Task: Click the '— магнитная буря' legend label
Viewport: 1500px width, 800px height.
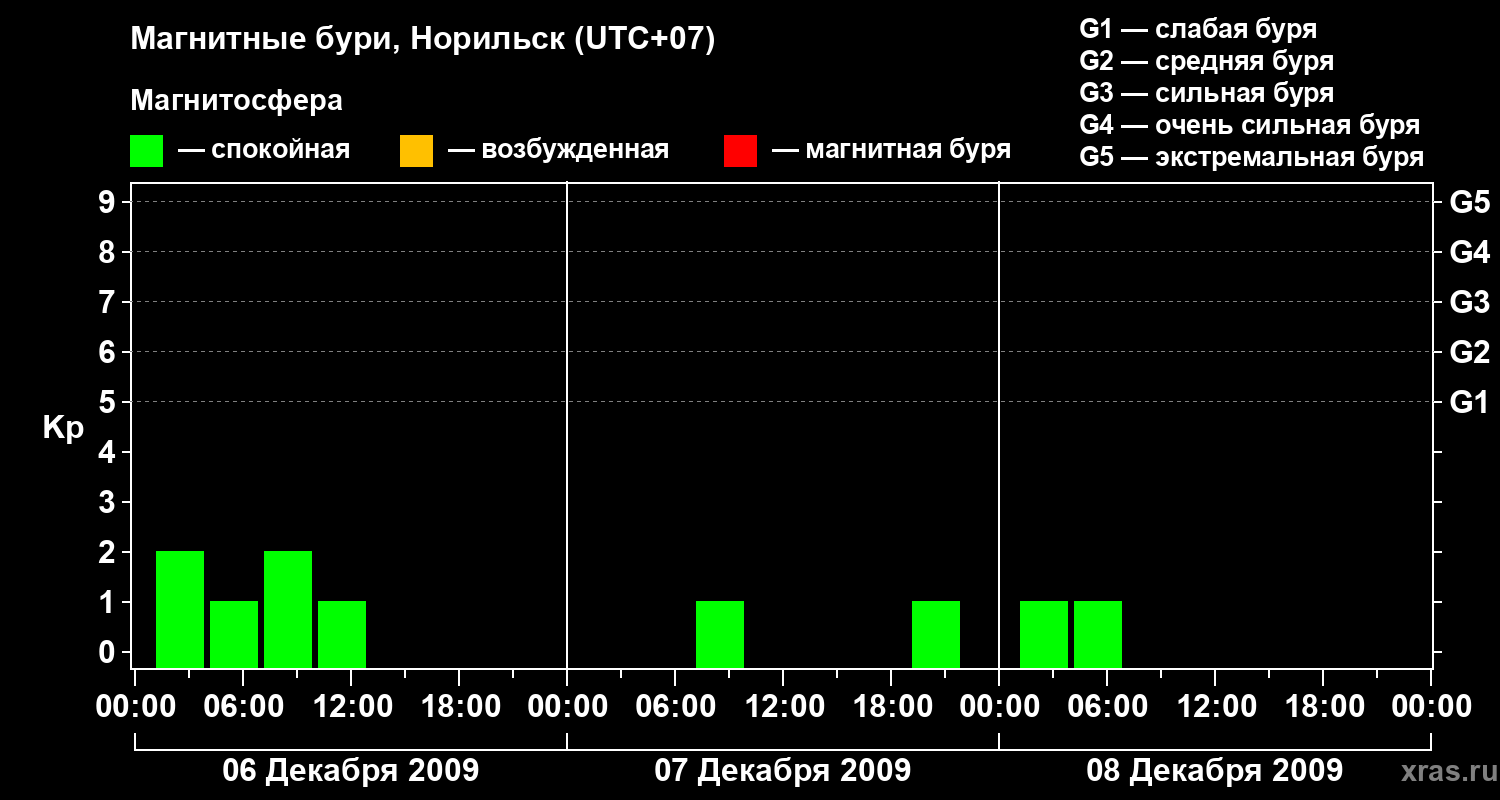Action: 892,151
